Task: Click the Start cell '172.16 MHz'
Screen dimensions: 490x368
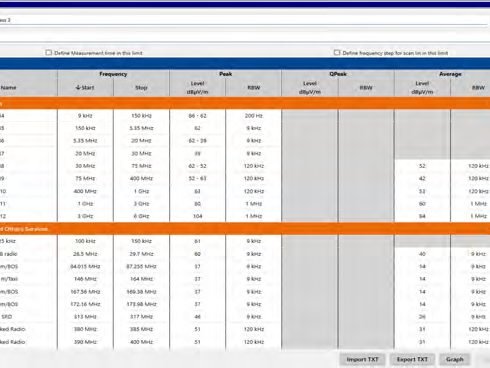Action: coord(85,304)
